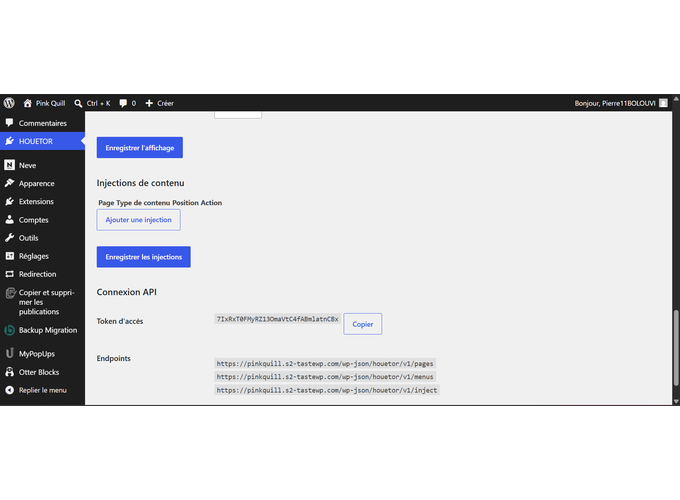Click the houetor/v1/inject endpoint URL
The image size is (680, 500).
pyautogui.click(x=327, y=390)
